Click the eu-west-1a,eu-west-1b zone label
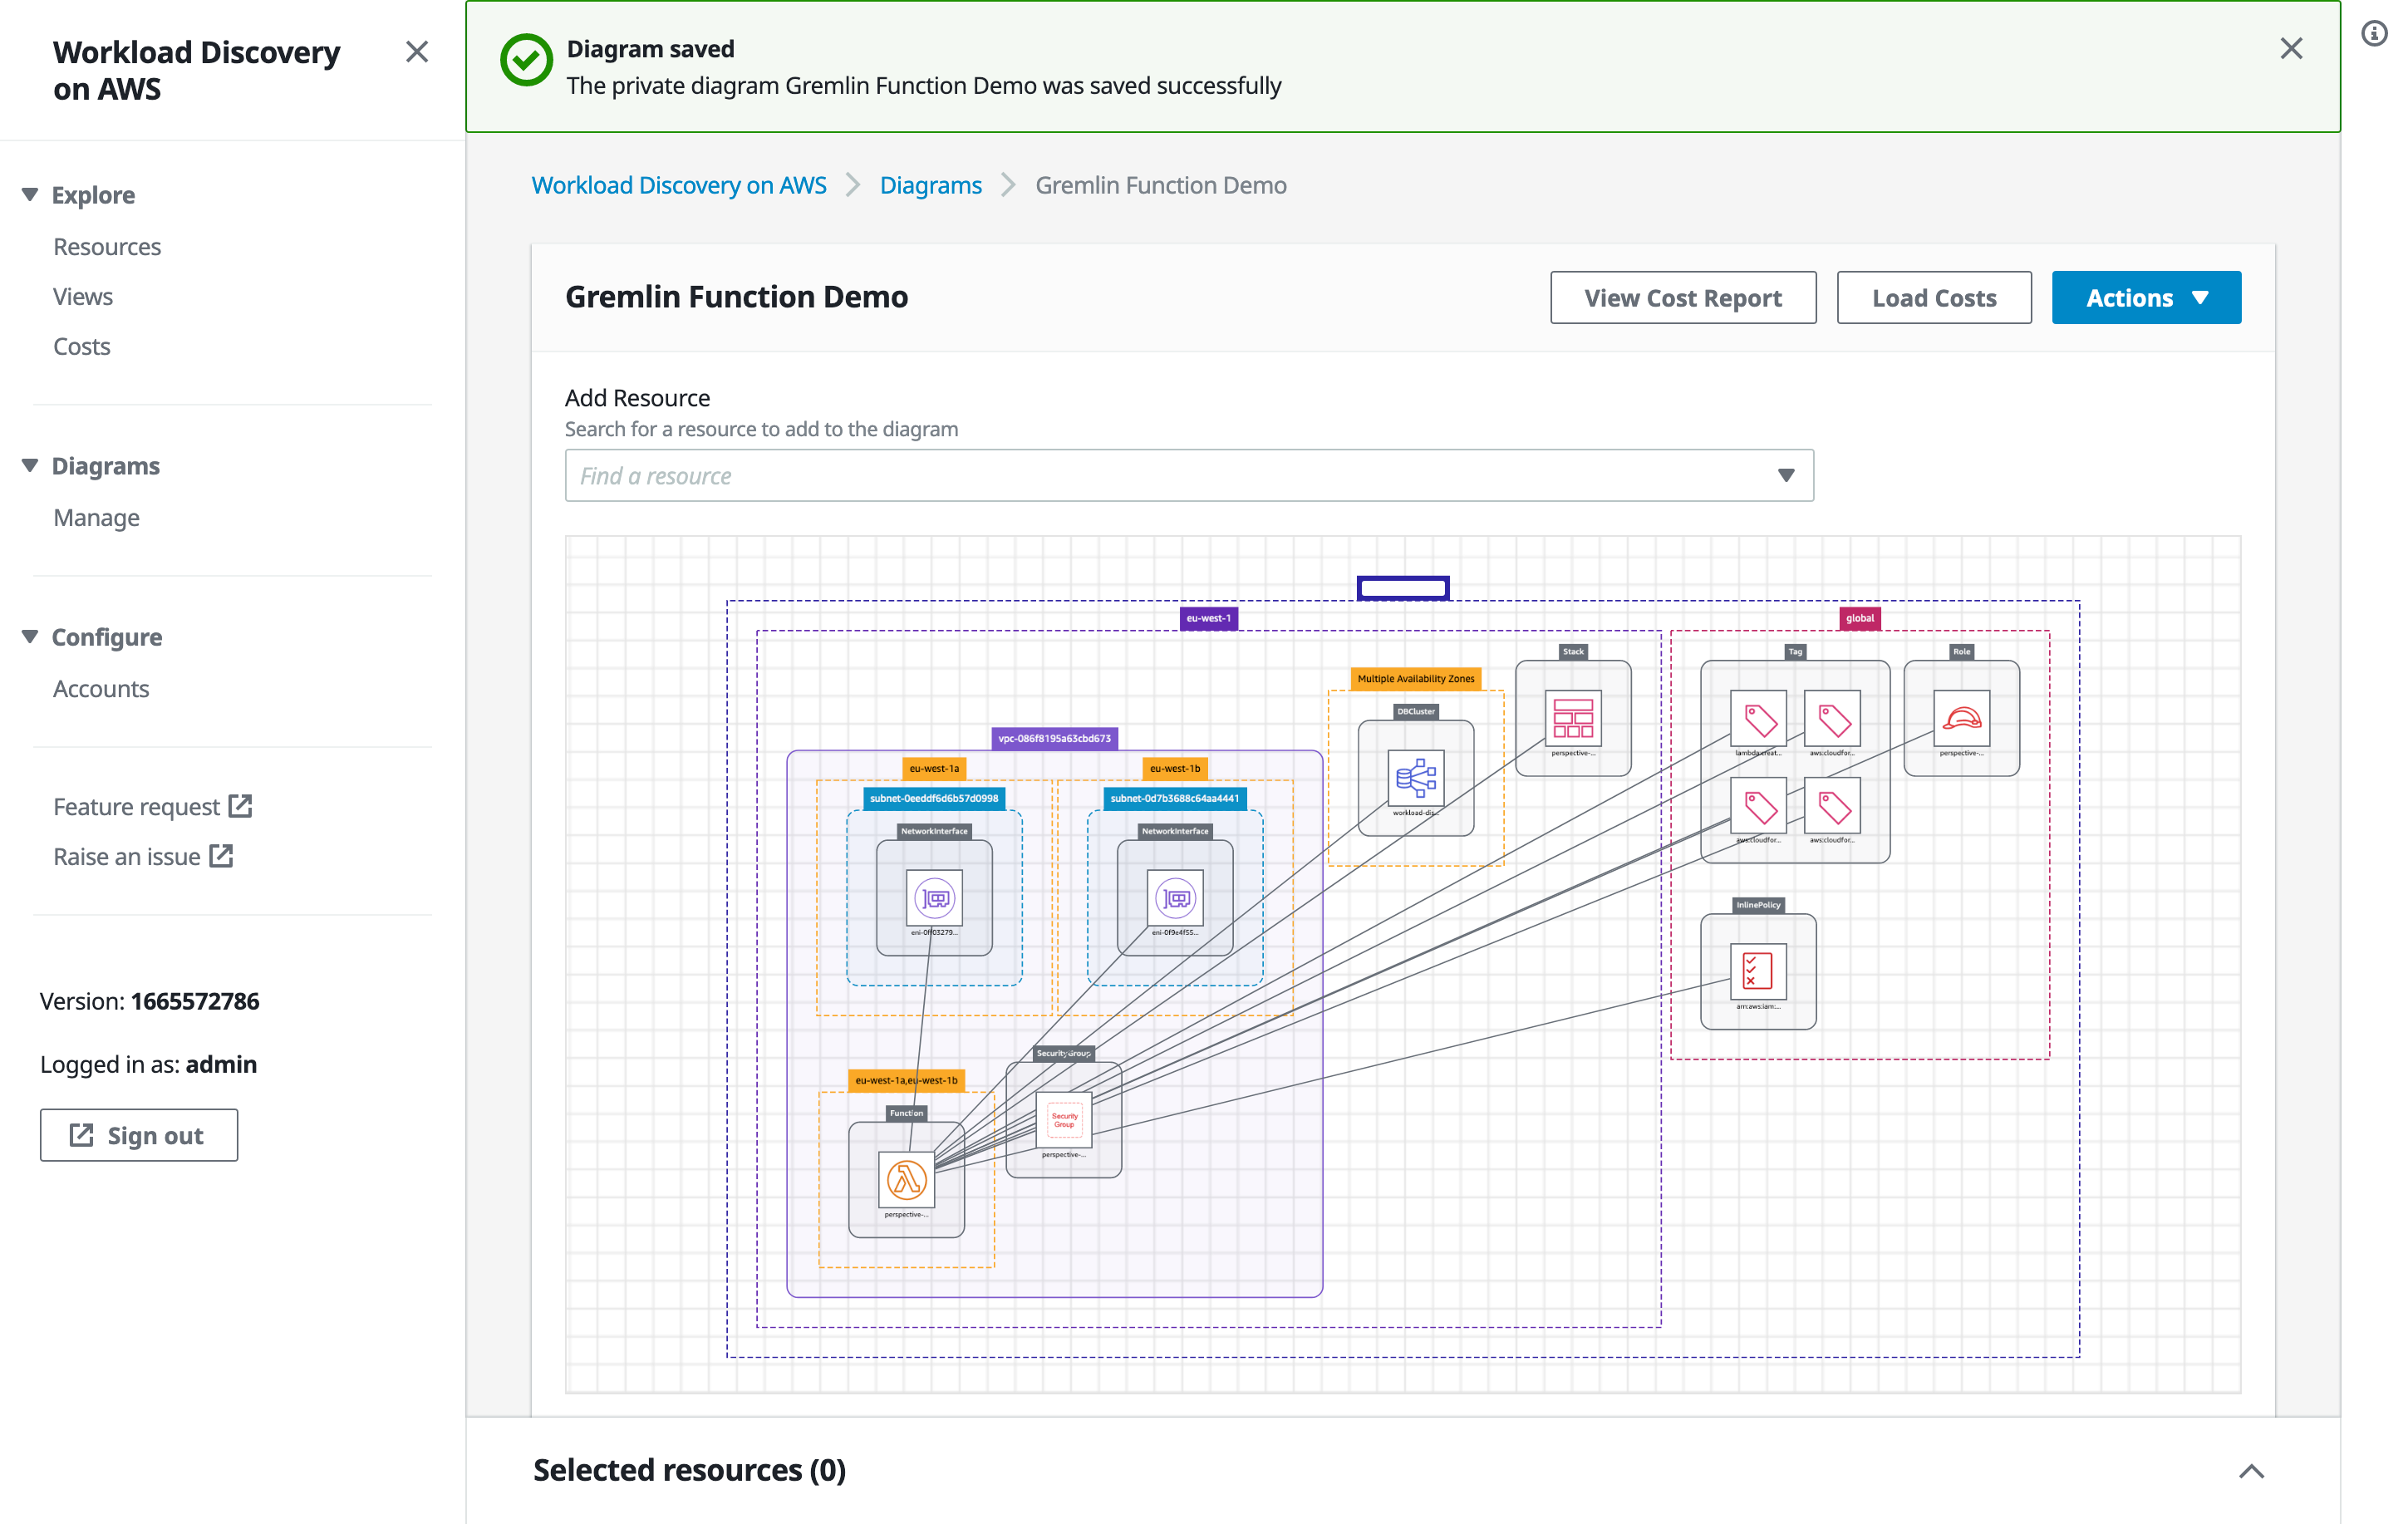 (x=906, y=1080)
